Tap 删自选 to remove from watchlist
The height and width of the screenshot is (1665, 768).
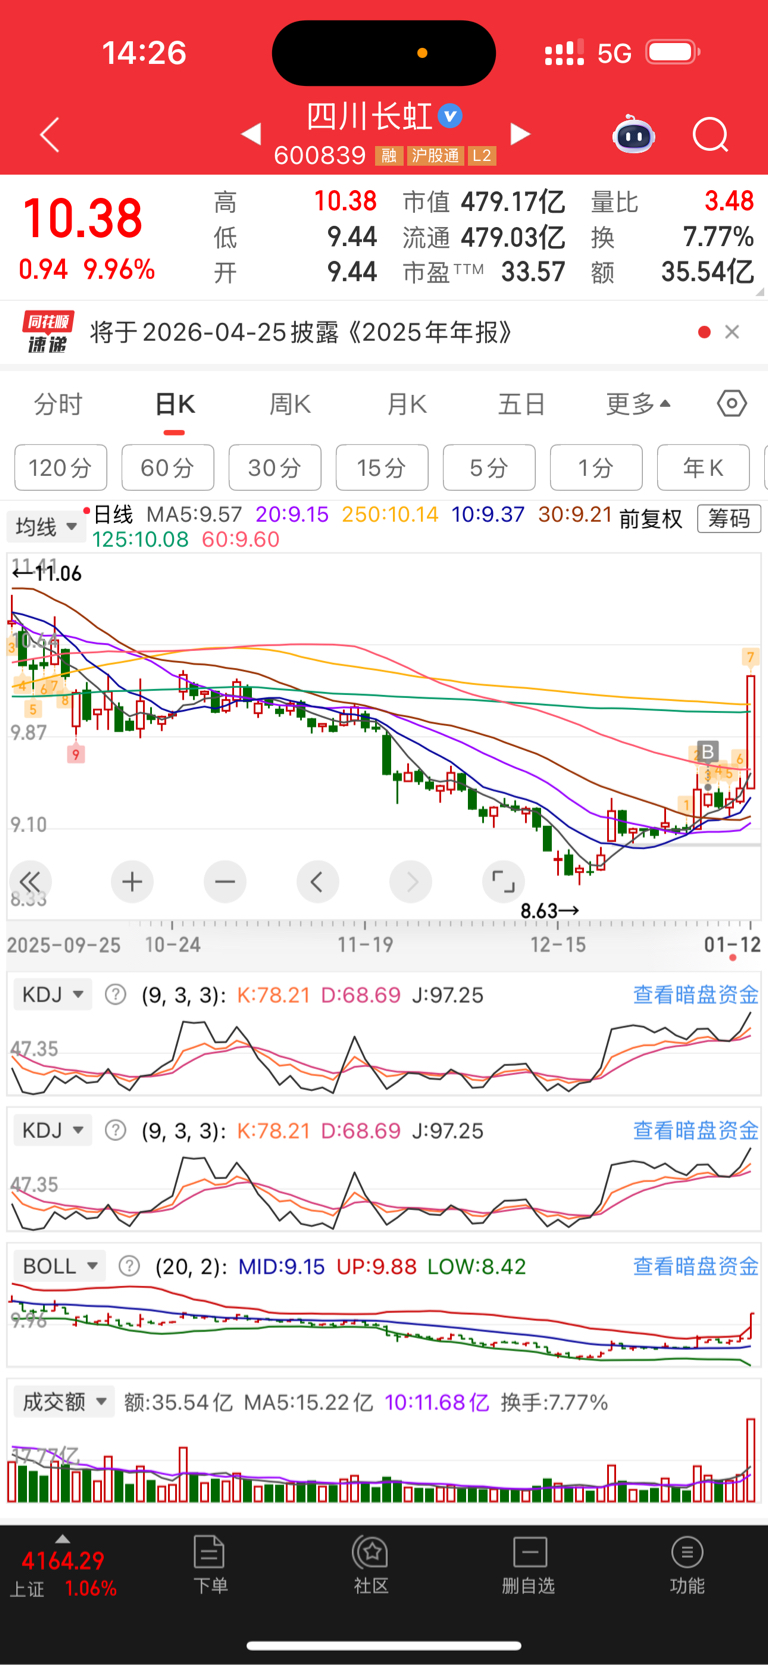click(528, 1565)
